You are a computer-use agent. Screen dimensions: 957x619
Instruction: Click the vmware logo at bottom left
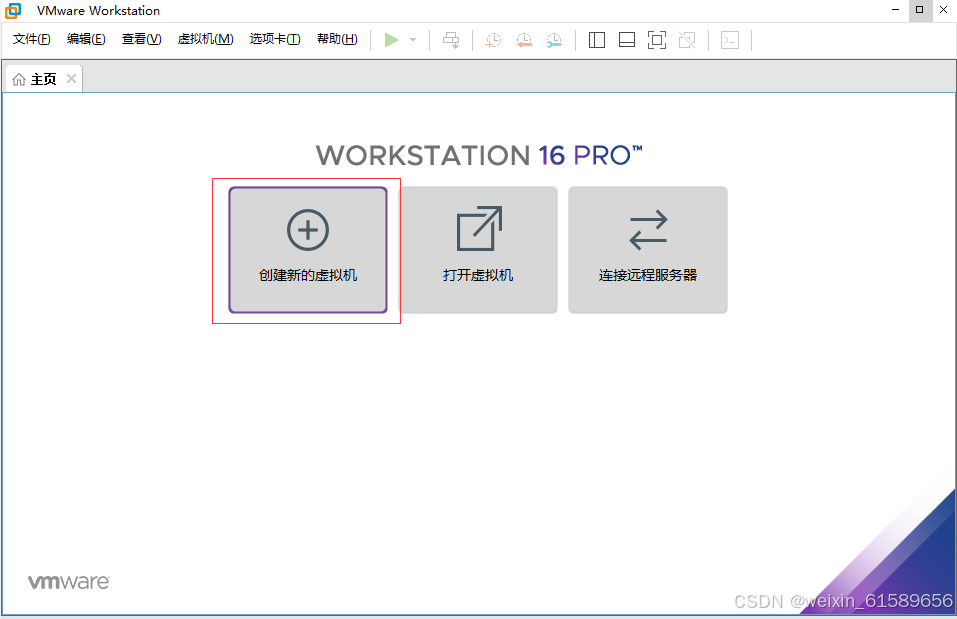[69, 582]
